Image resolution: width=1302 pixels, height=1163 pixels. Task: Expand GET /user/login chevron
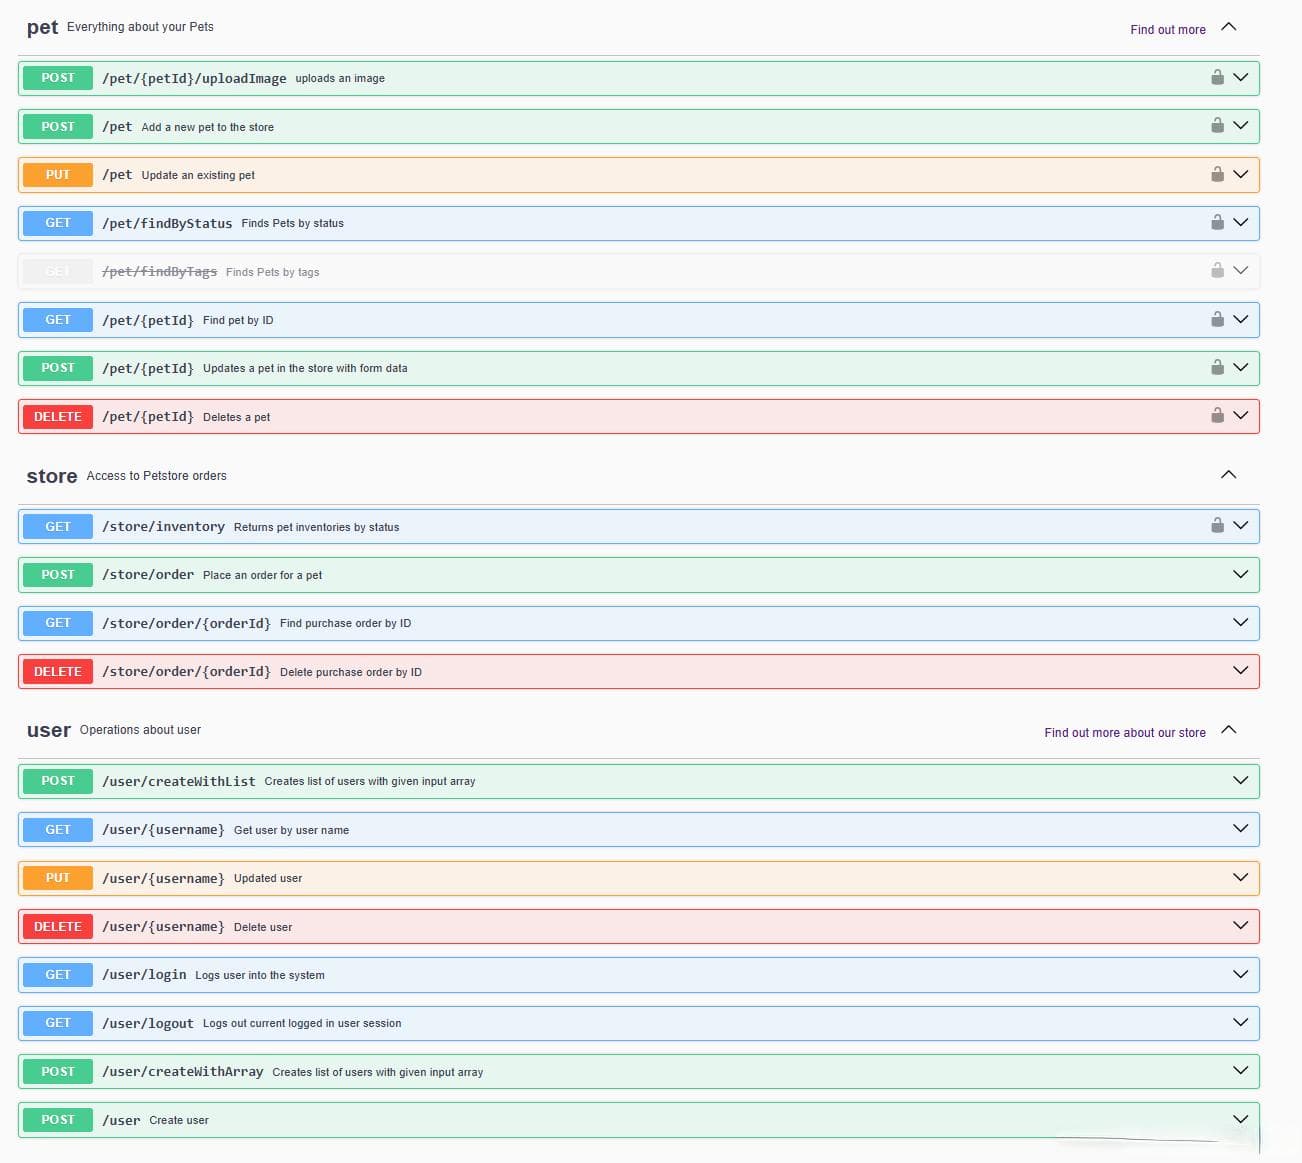coord(1241,974)
